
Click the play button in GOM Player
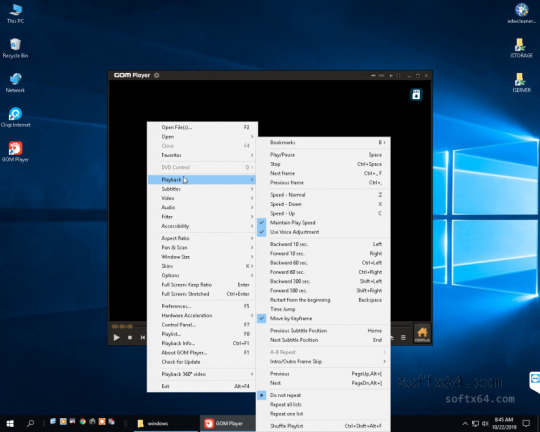point(116,337)
